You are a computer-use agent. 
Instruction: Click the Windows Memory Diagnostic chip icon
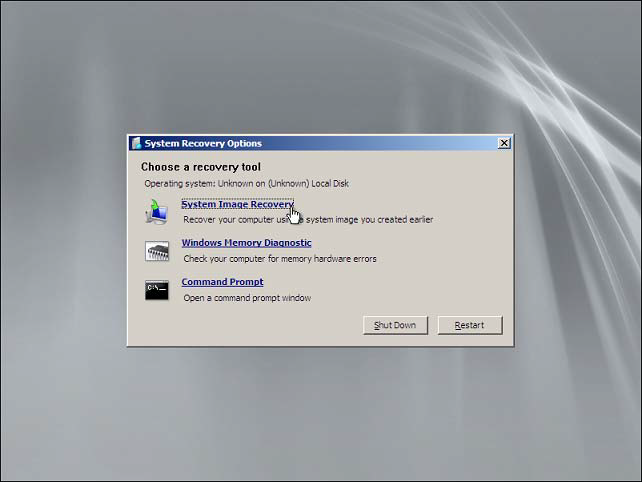click(157, 251)
